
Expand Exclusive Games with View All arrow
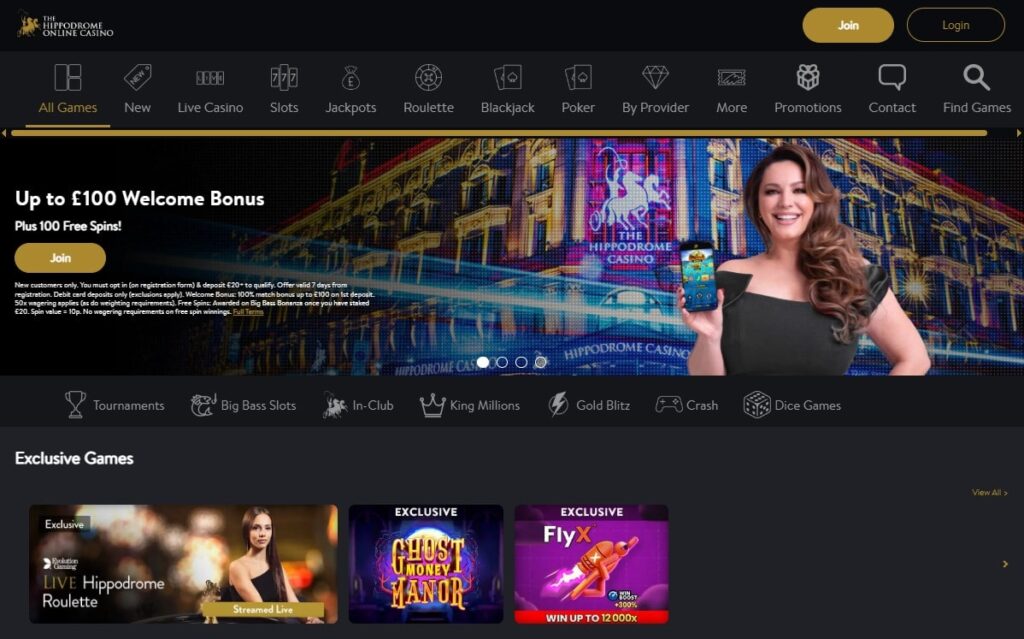click(x=989, y=493)
